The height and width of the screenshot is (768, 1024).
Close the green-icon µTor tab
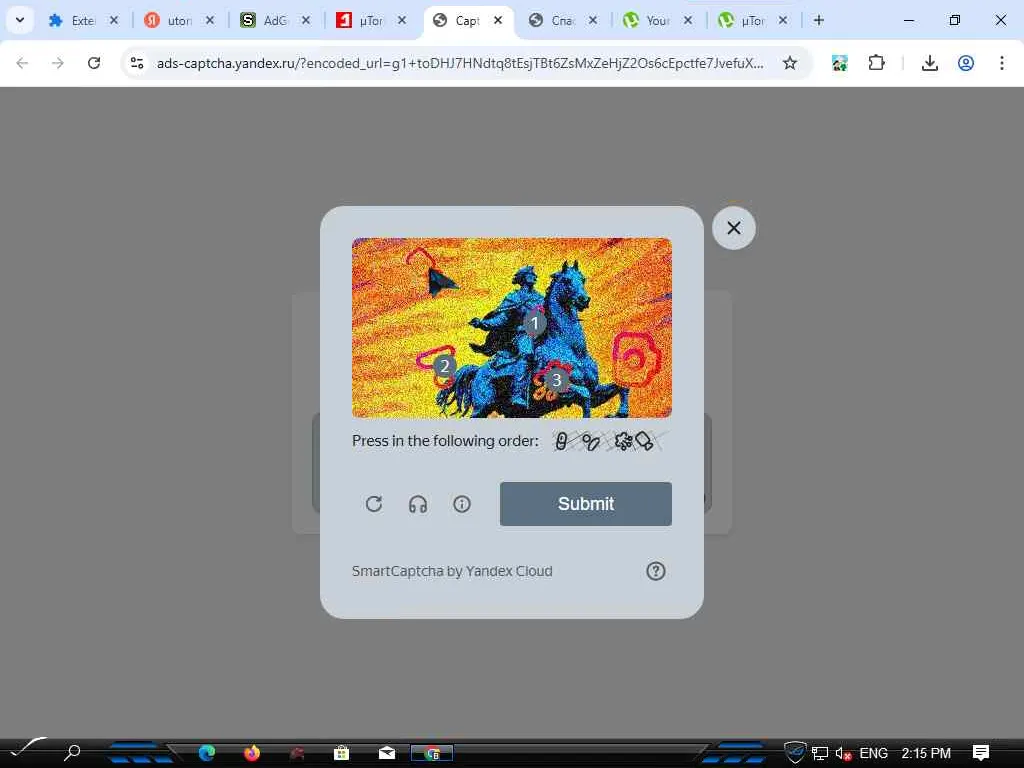click(x=783, y=20)
